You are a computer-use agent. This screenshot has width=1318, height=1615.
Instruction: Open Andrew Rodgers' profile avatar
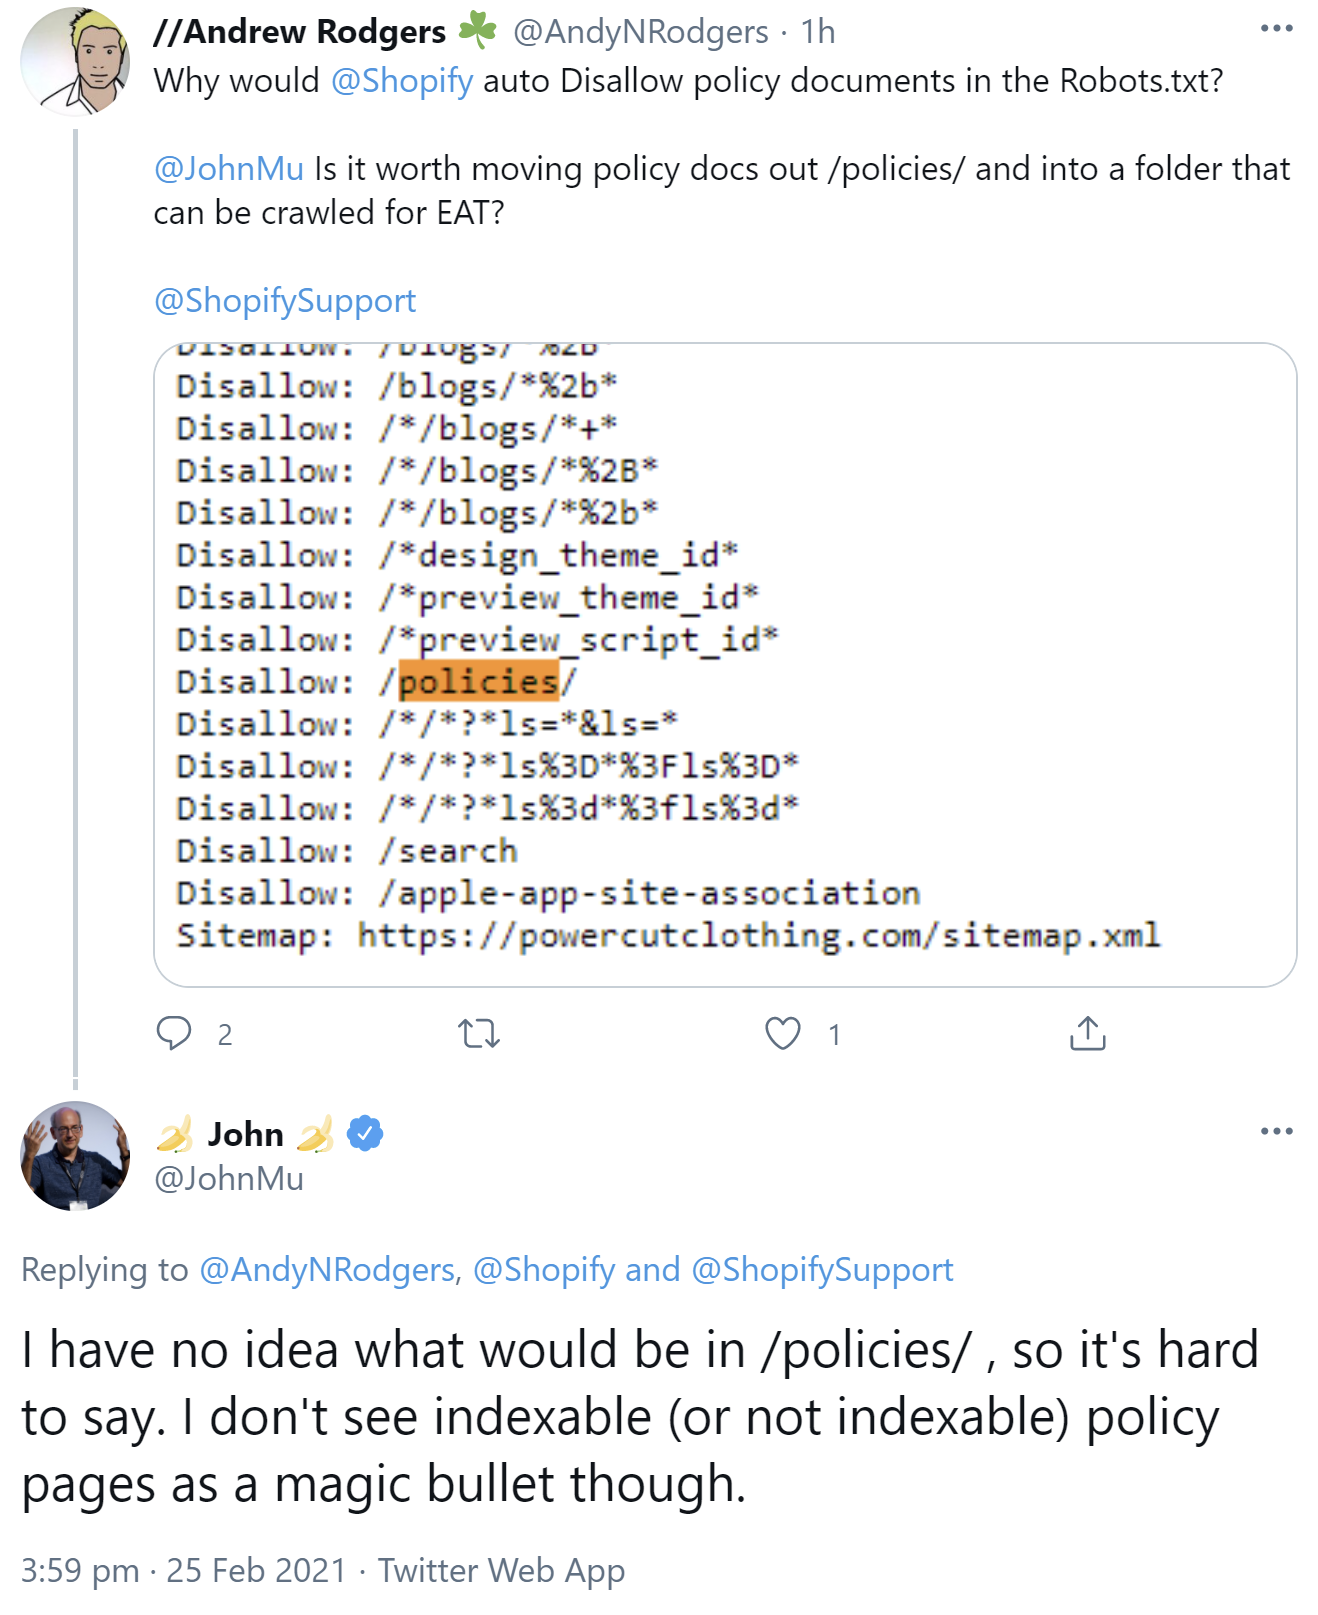76,62
